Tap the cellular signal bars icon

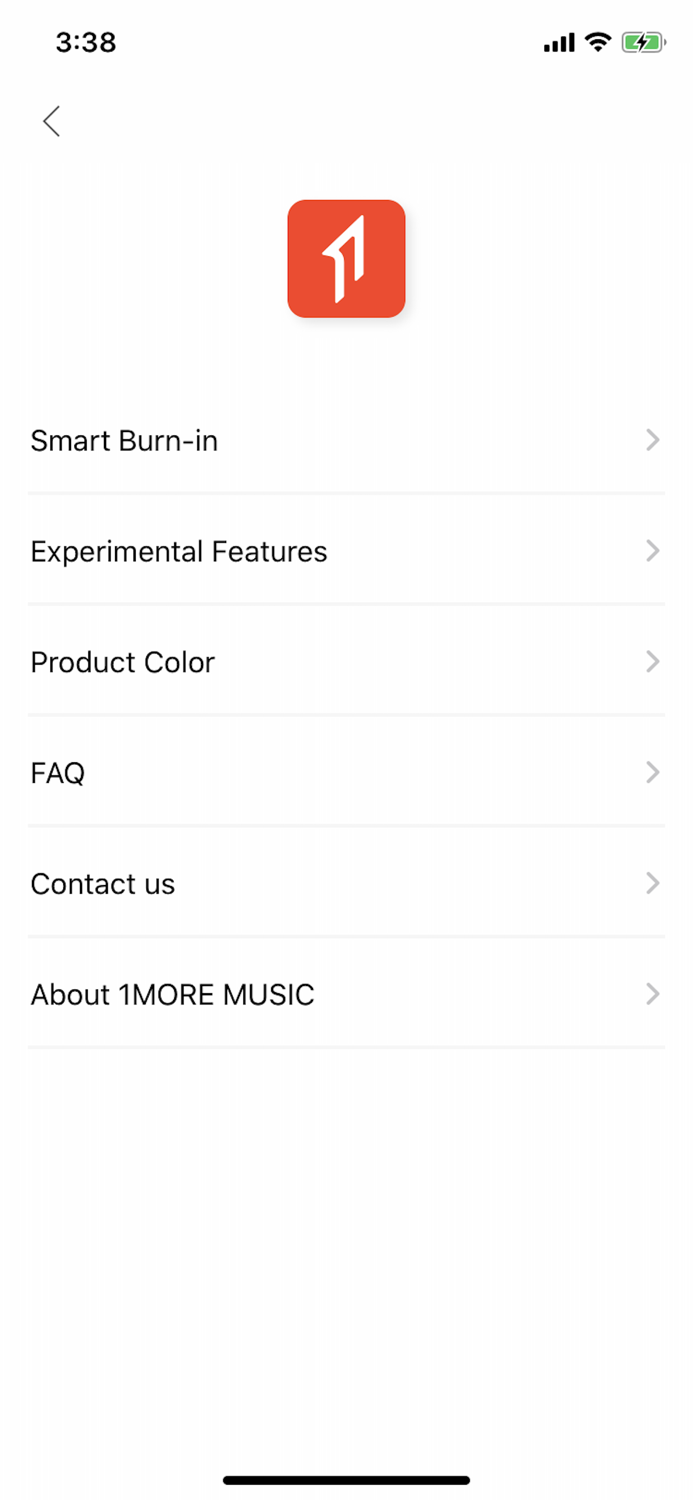click(x=559, y=42)
